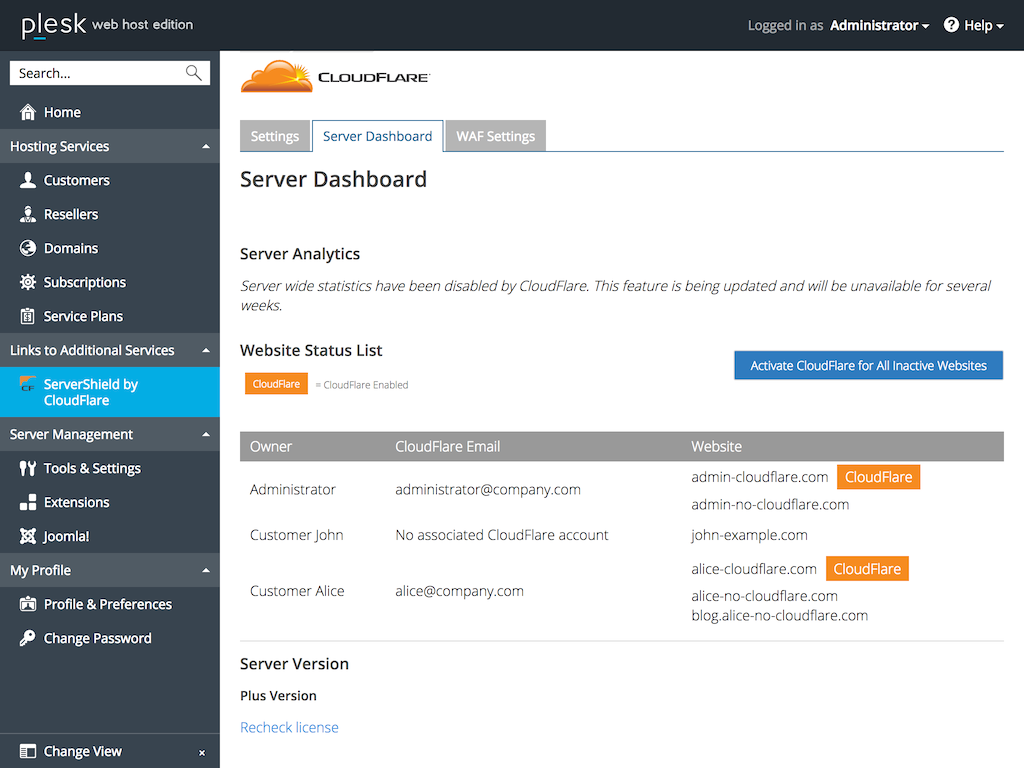Click alice@company.com email cell
Viewport: 1024px width, 768px height.
click(459, 591)
